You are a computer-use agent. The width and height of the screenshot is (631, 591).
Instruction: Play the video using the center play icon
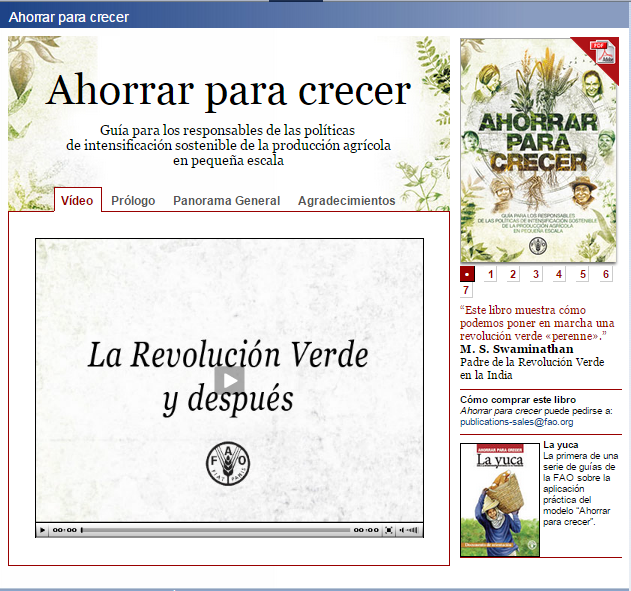click(x=229, y=380)
